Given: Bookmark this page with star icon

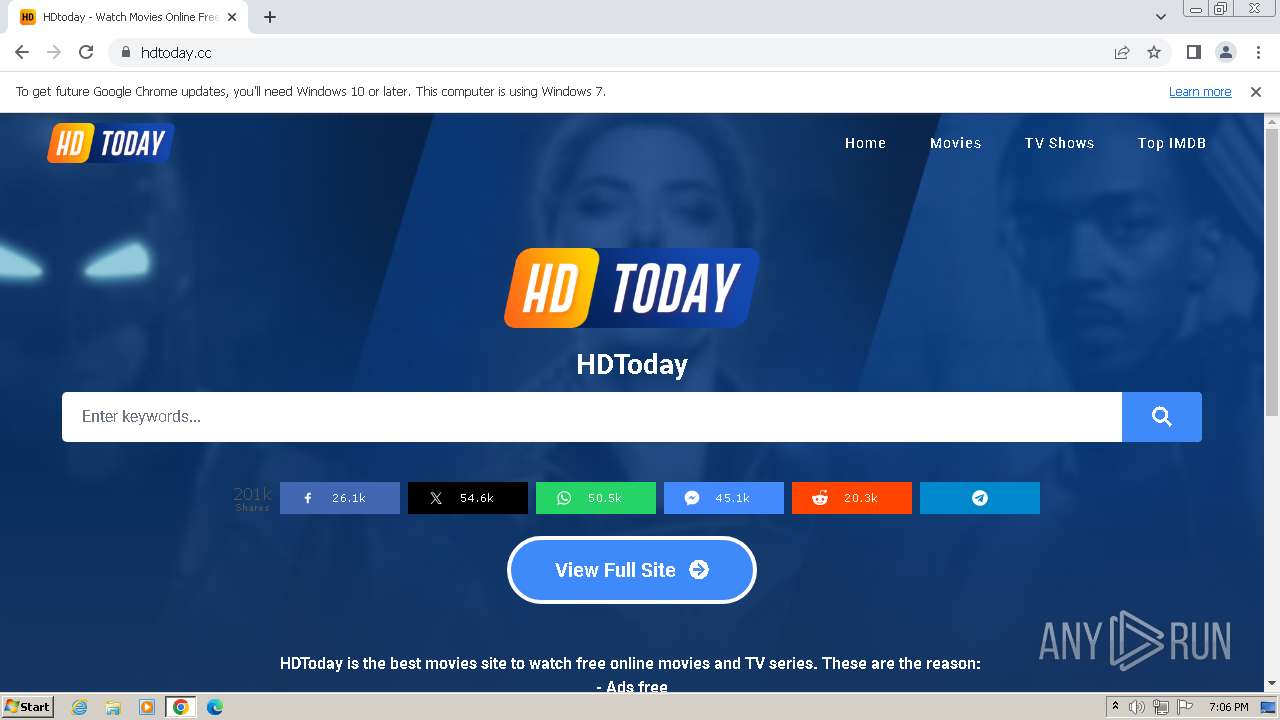Looking at the screenshot, I should coord(1154,52).
